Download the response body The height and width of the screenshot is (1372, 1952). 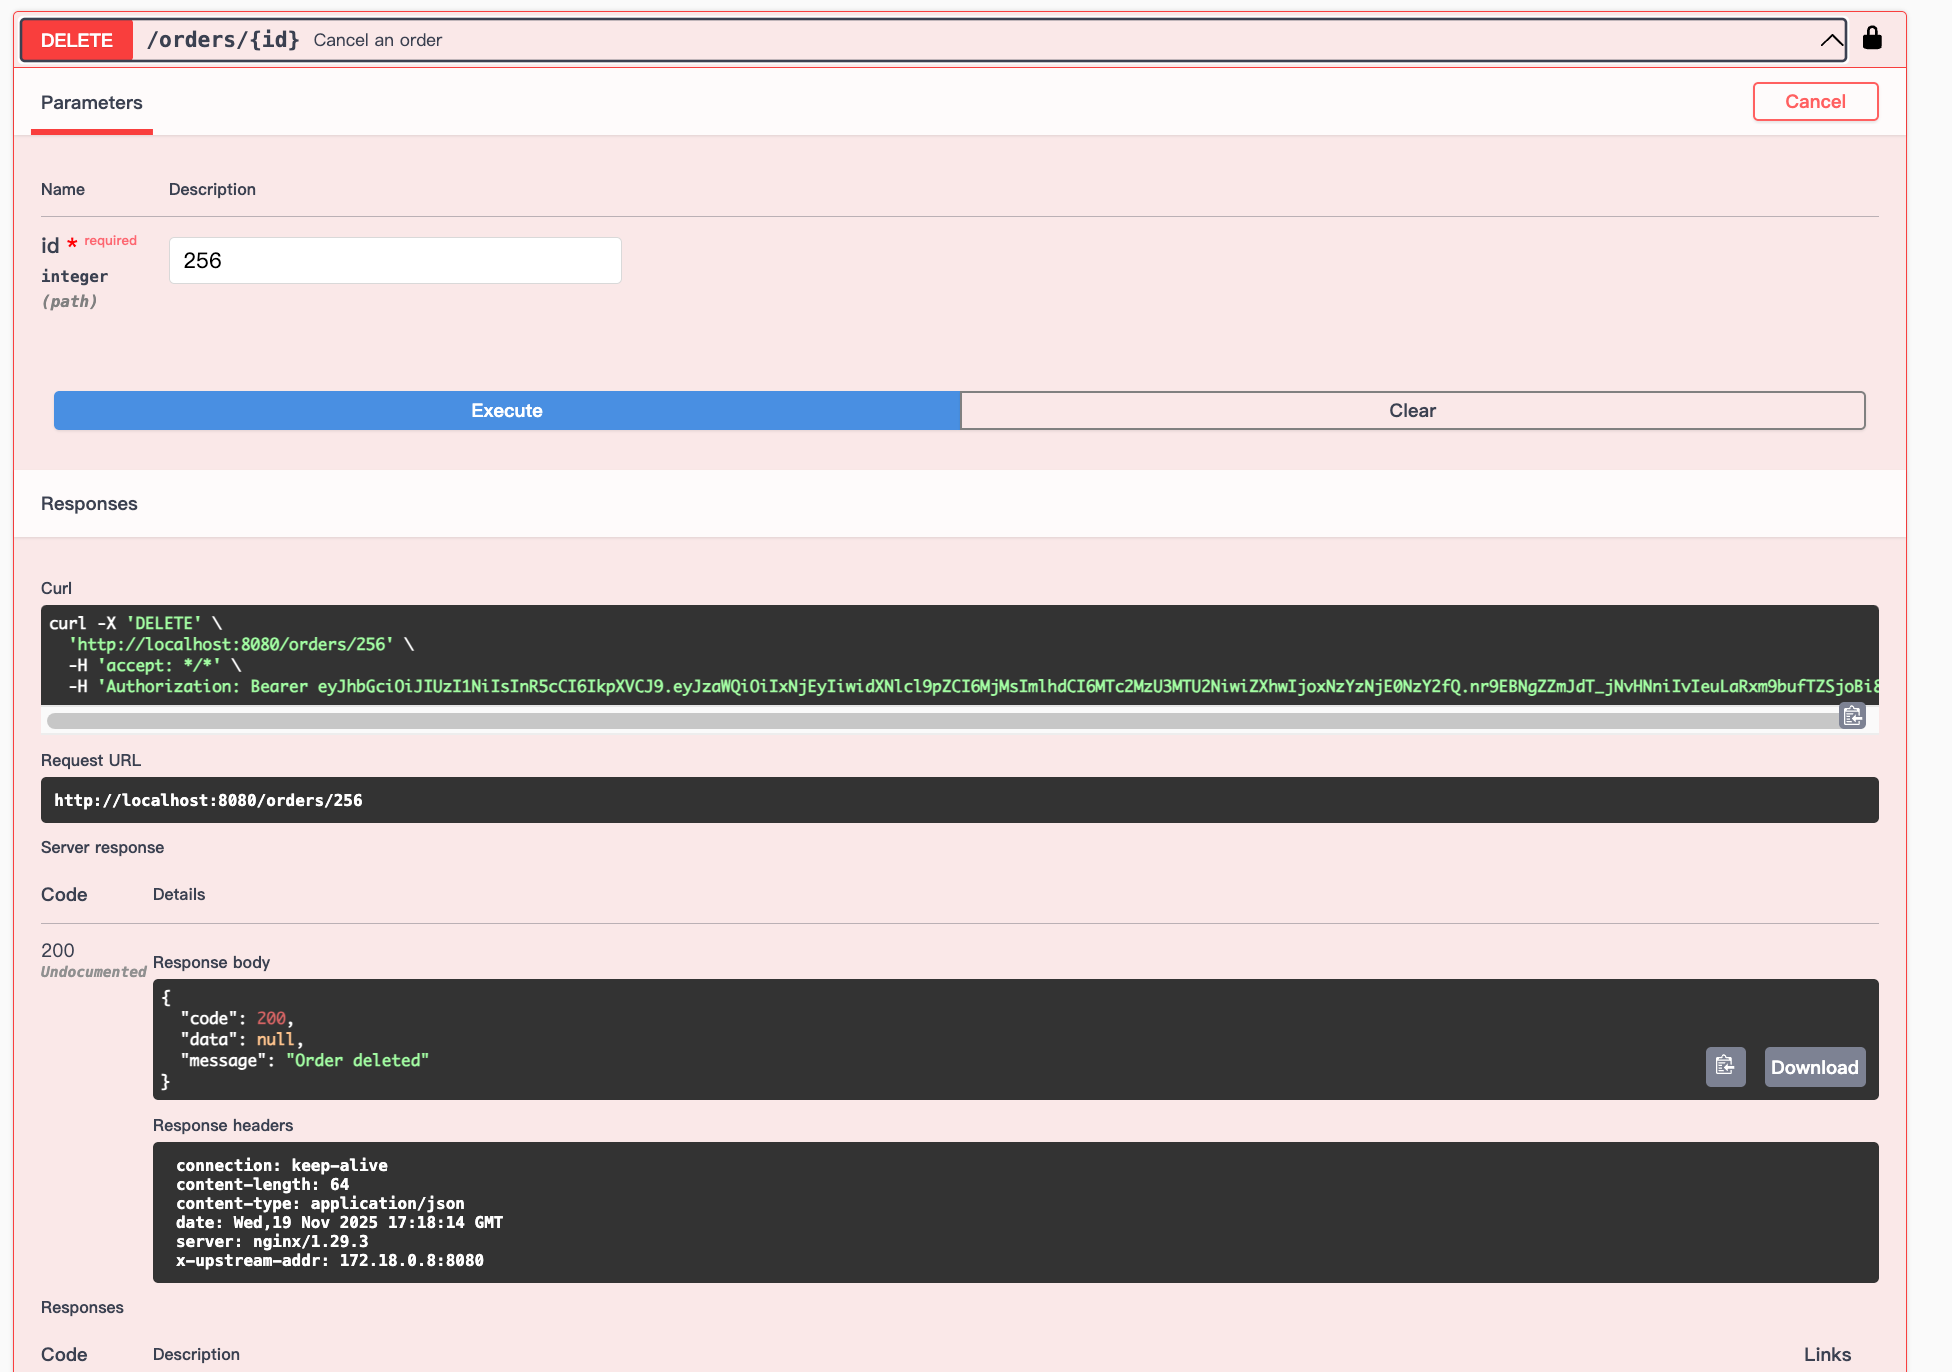(1814, 1067)
